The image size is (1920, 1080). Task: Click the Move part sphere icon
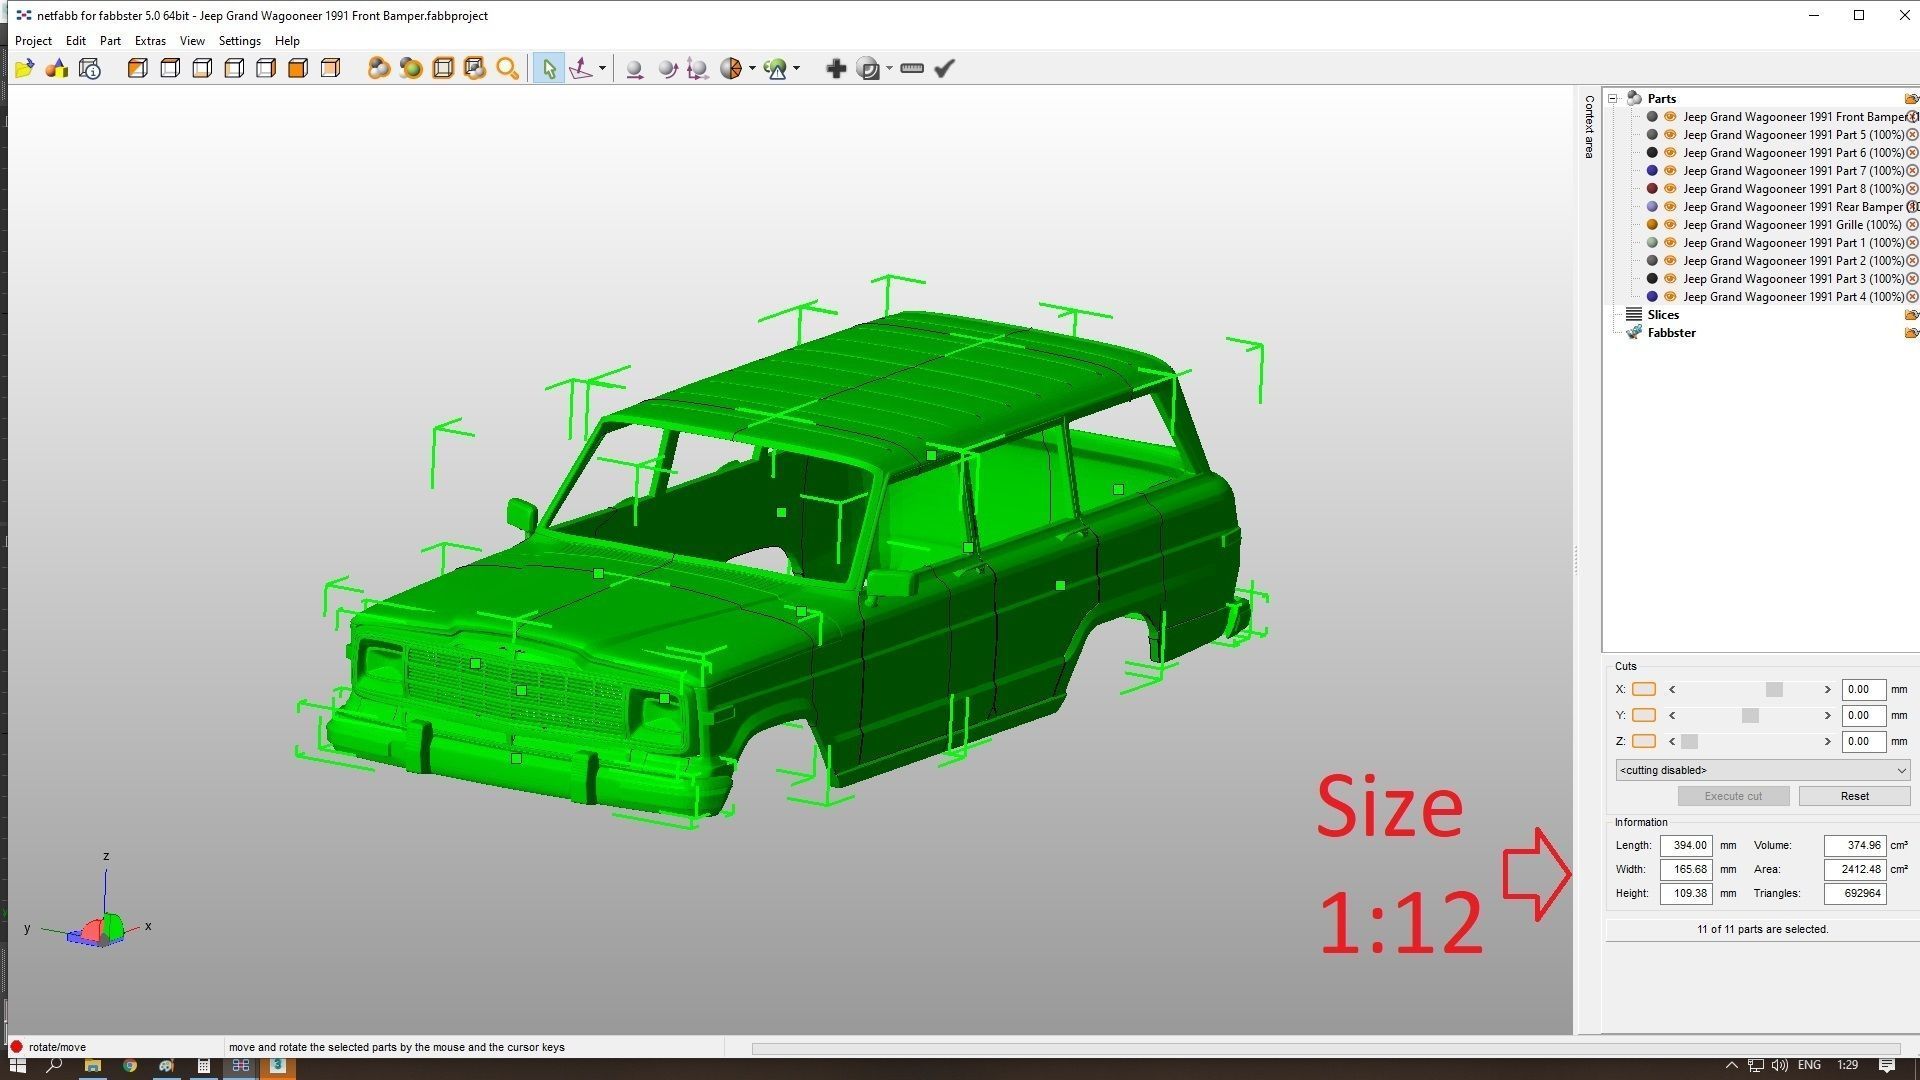pyautogui.click(x=634, y=68)
